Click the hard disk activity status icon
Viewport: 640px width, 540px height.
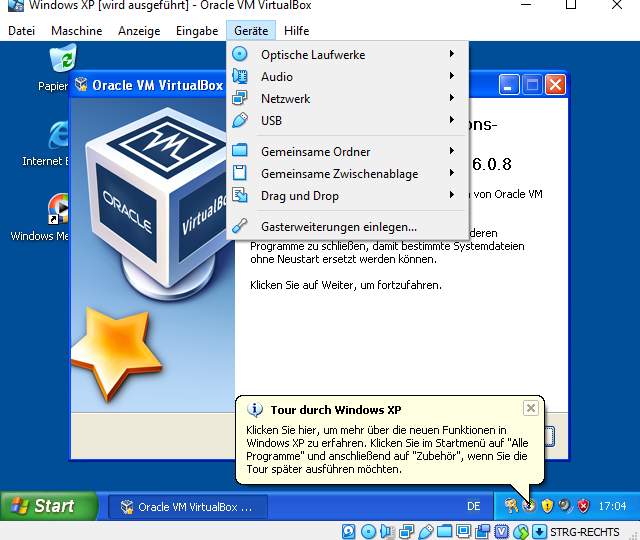[348, 531]
